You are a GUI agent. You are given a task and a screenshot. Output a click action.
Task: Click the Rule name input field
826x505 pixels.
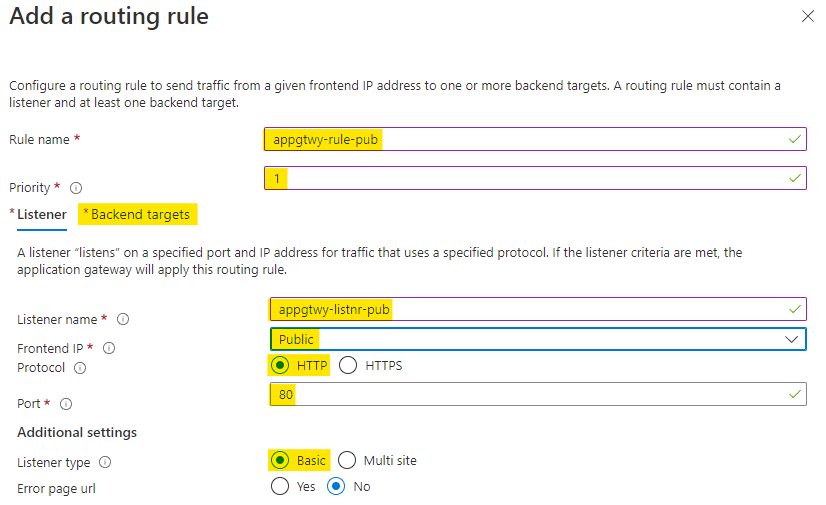535,140
